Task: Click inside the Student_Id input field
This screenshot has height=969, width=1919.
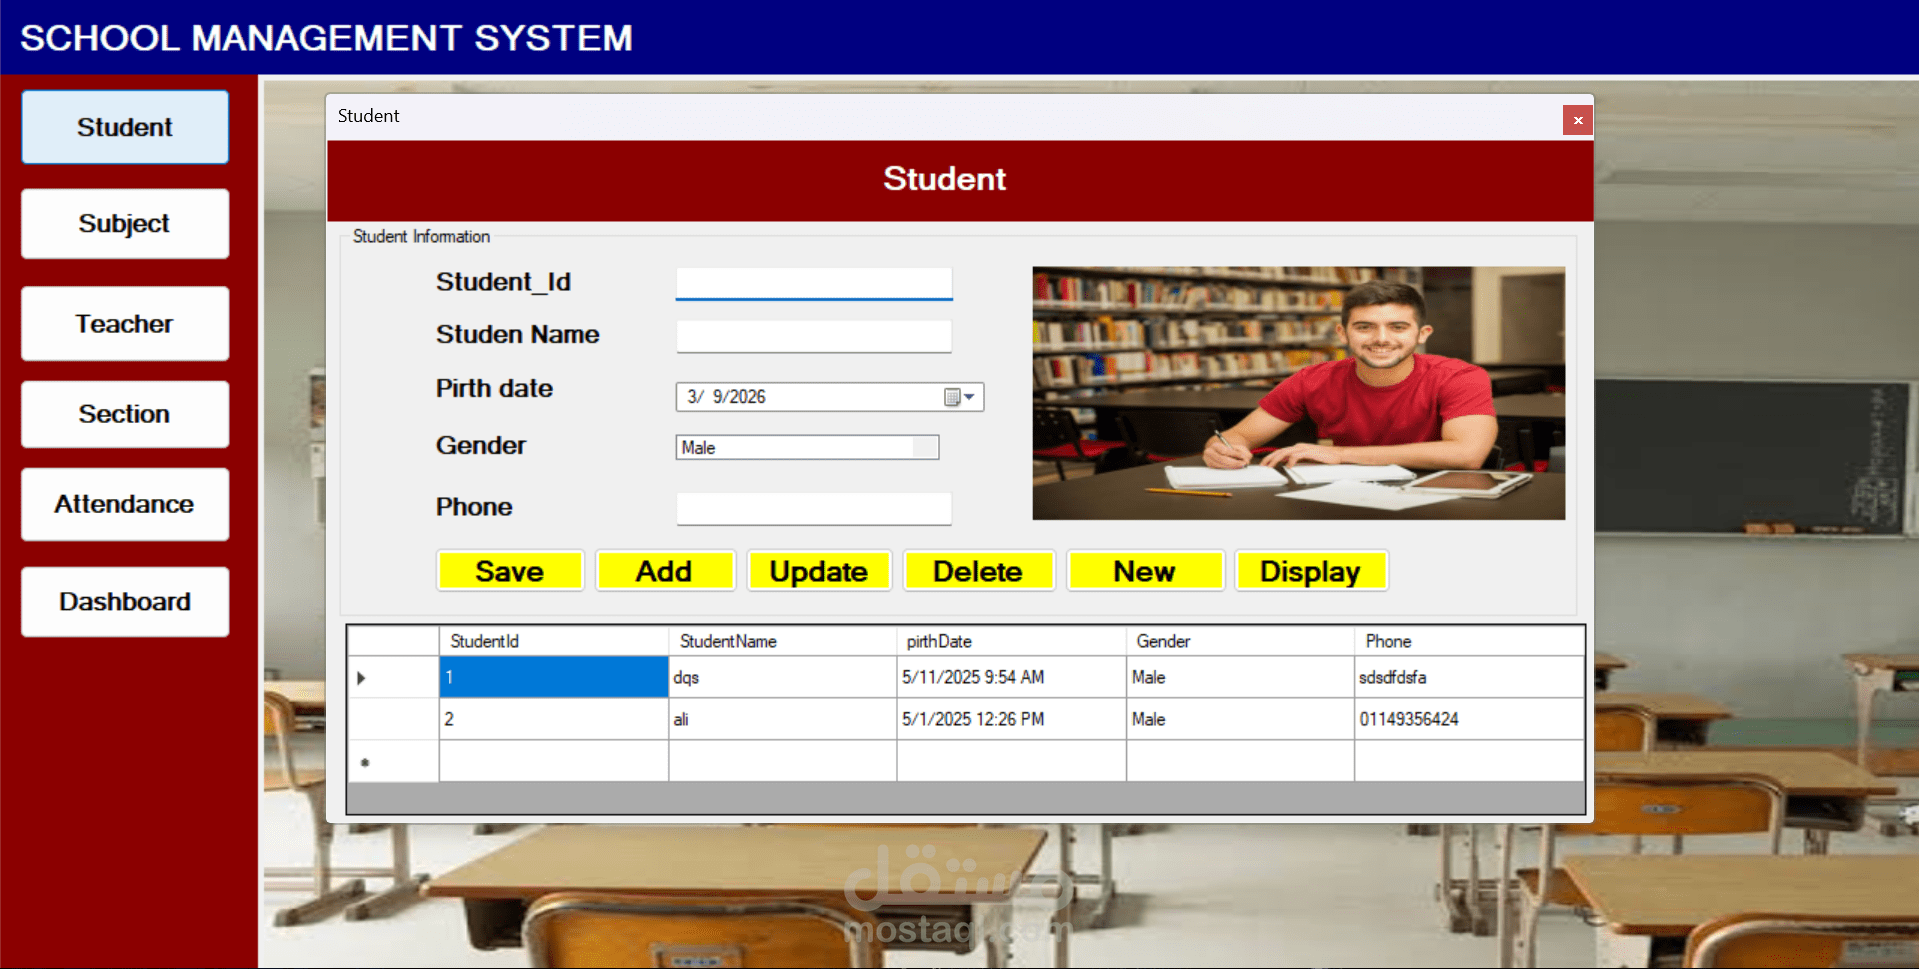Action: pos(813,283)
